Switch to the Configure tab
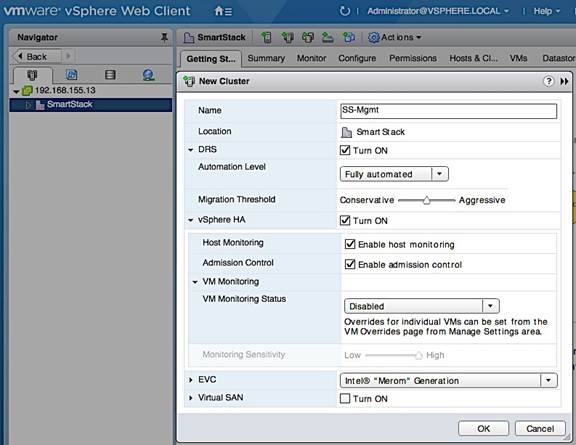This screenshot has height=445, width=576. pos(357,58)
